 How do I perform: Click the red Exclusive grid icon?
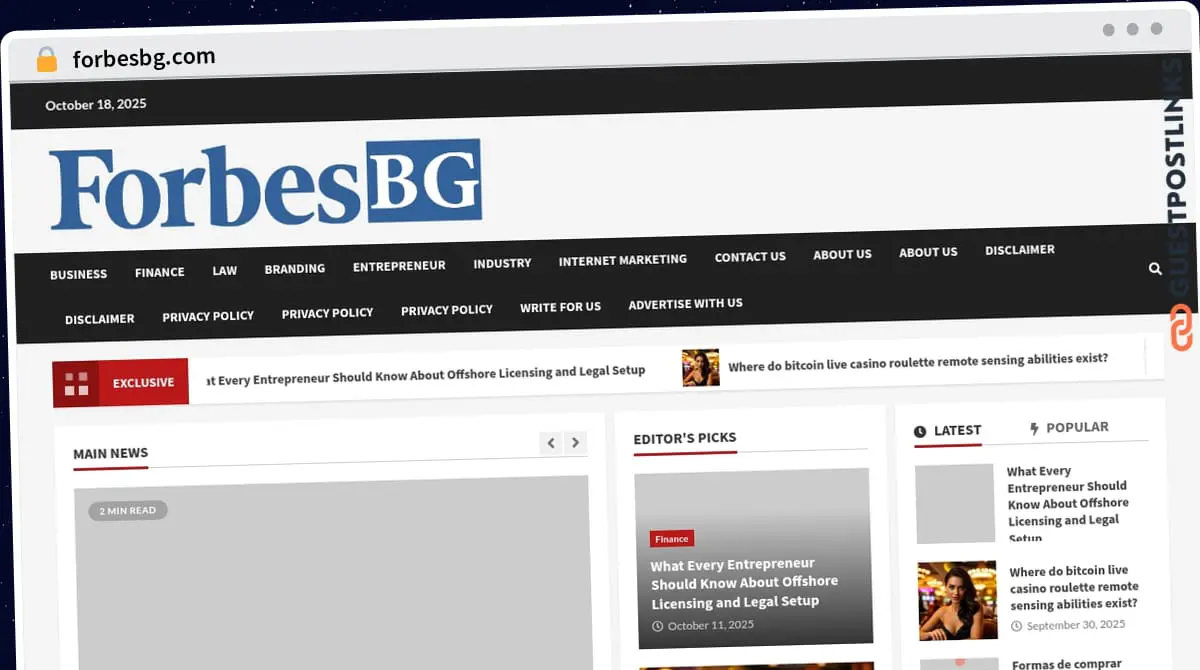pyautogui.click(x=77, y=383)
